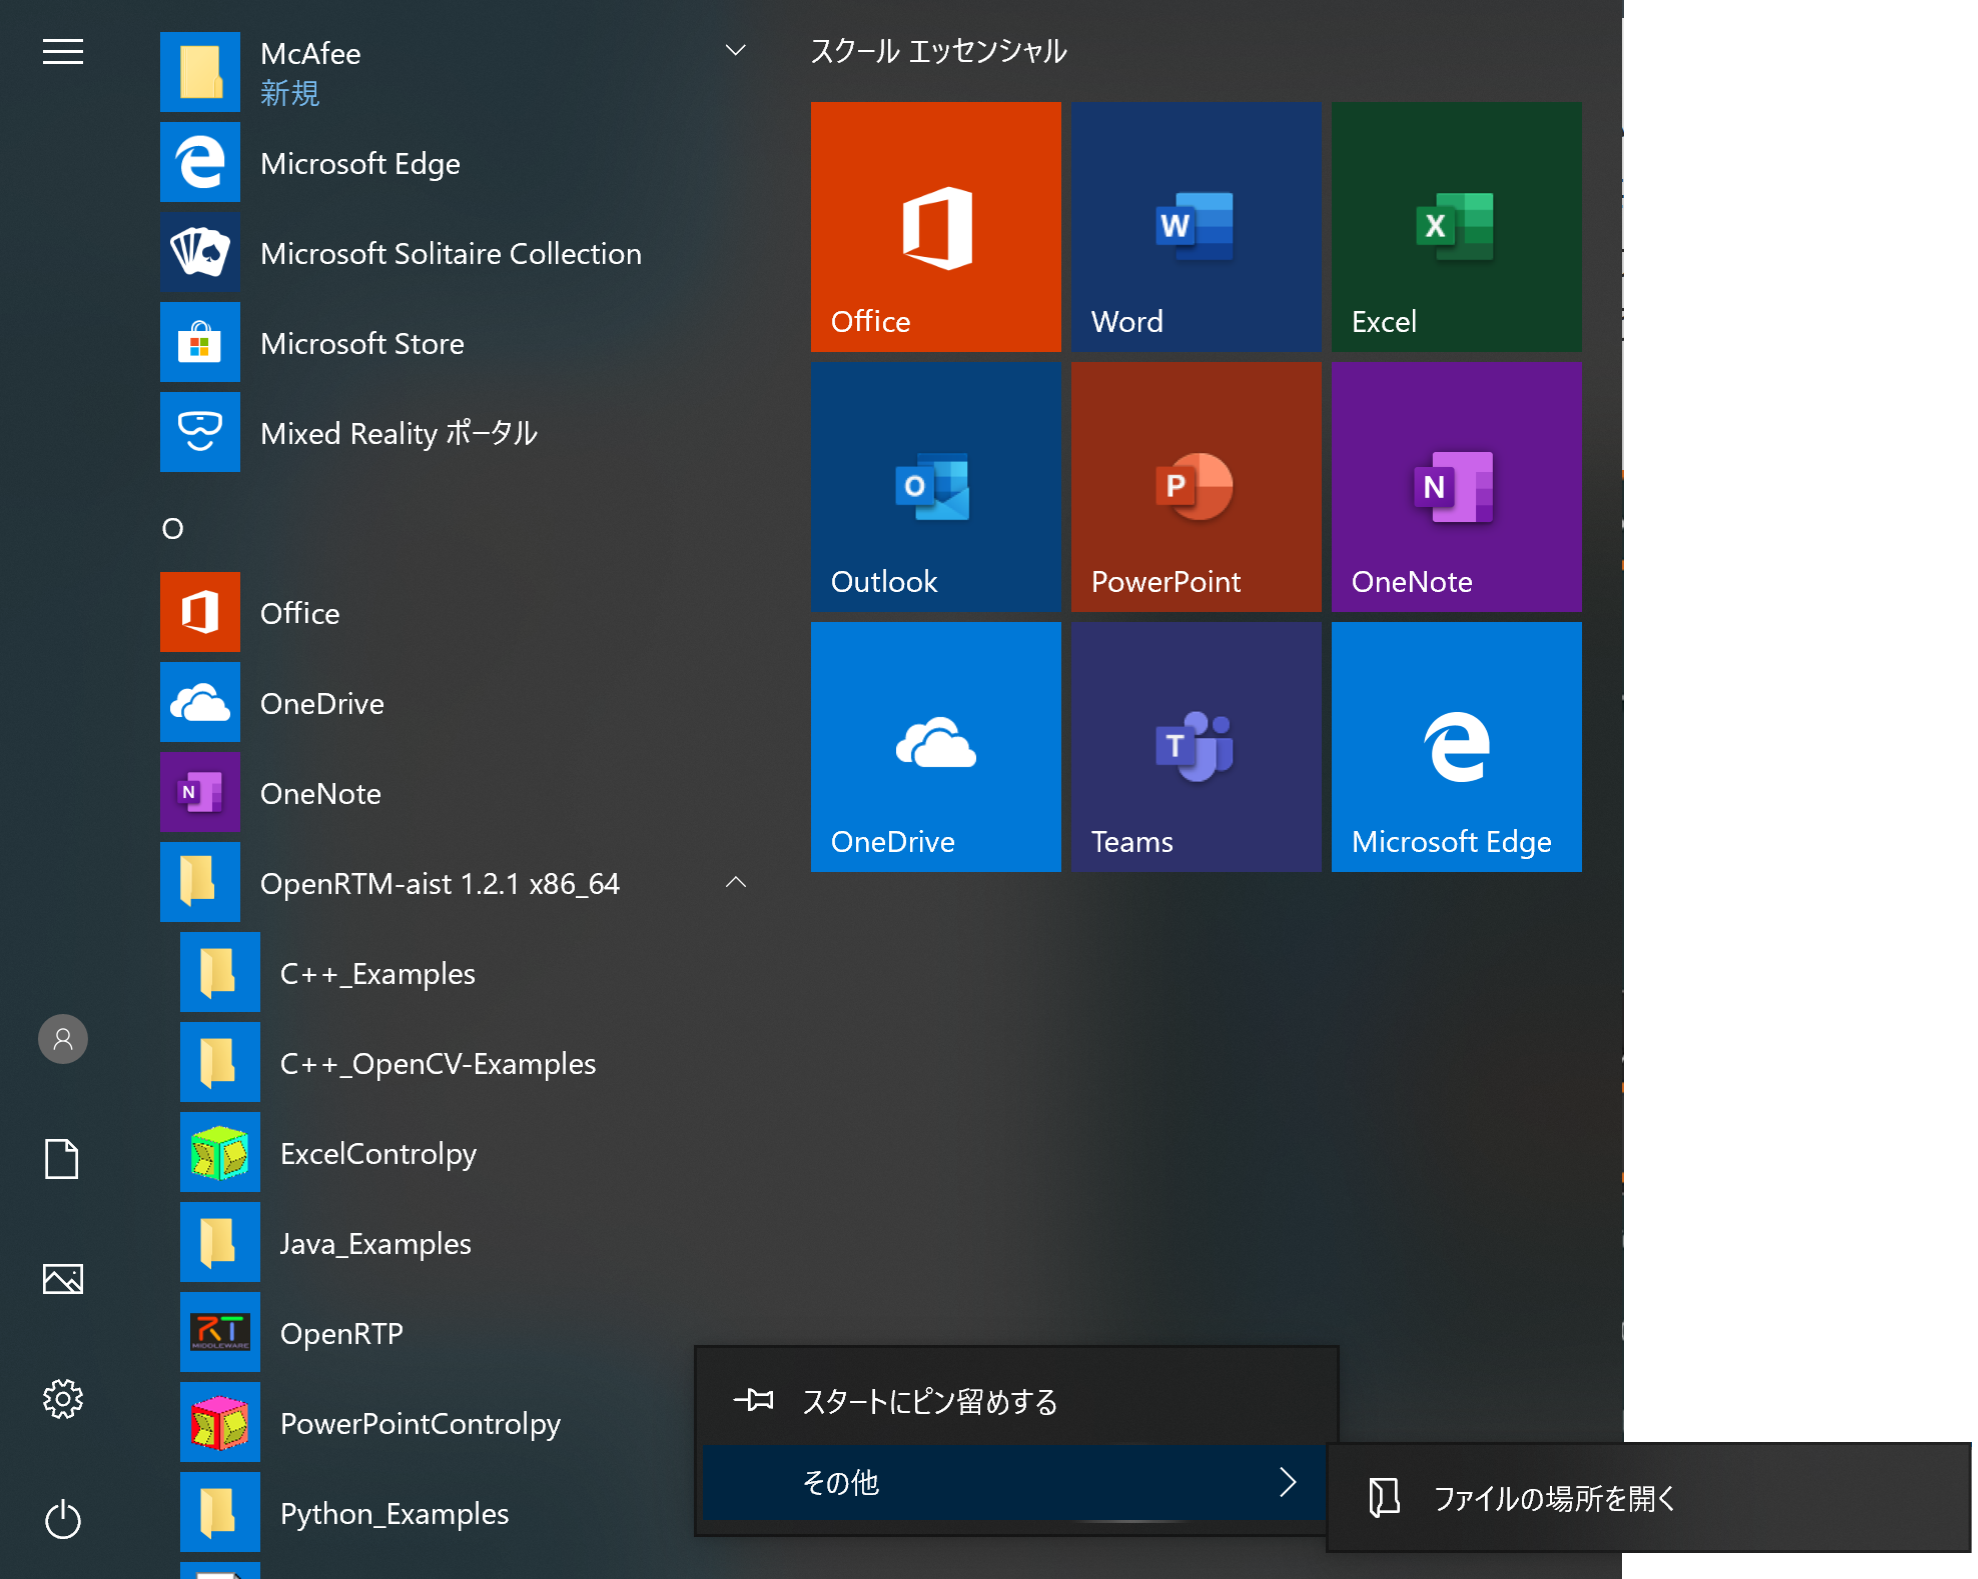The height and width of the screenshot is (1579, 1978).
Task: Open the Excel tile
Action: tap(1456, 227)
